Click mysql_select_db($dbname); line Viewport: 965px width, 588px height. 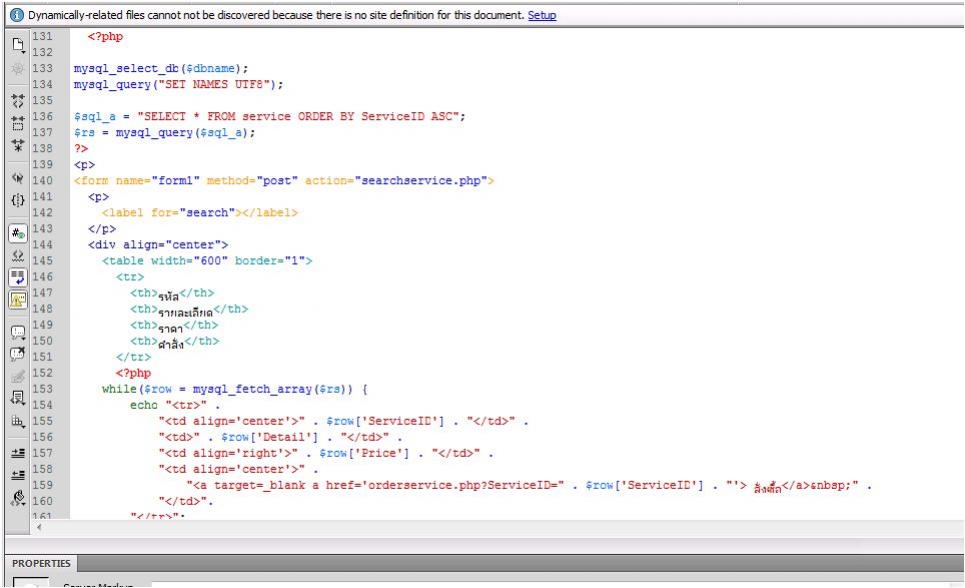tap(161, 68)
